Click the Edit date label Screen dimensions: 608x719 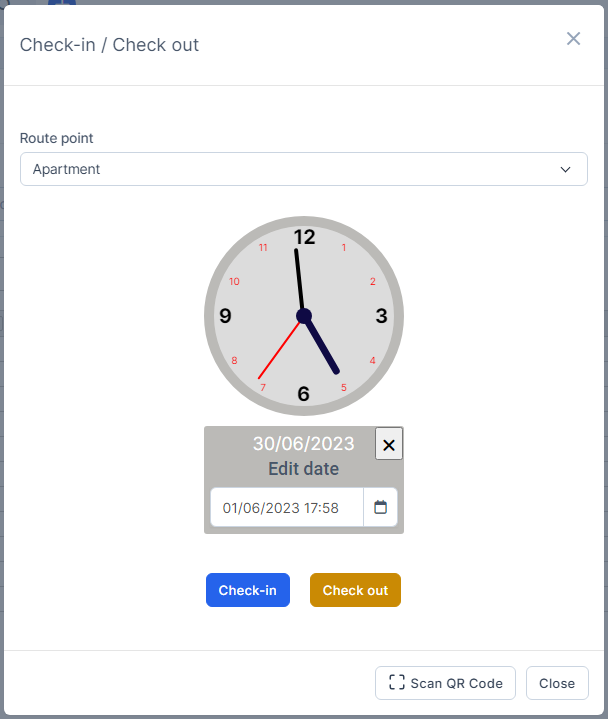click(x=303, y=469)
